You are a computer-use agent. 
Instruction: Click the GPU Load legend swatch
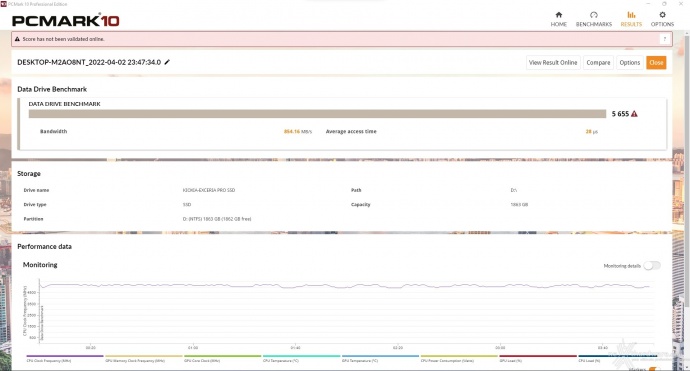point(538,356)
